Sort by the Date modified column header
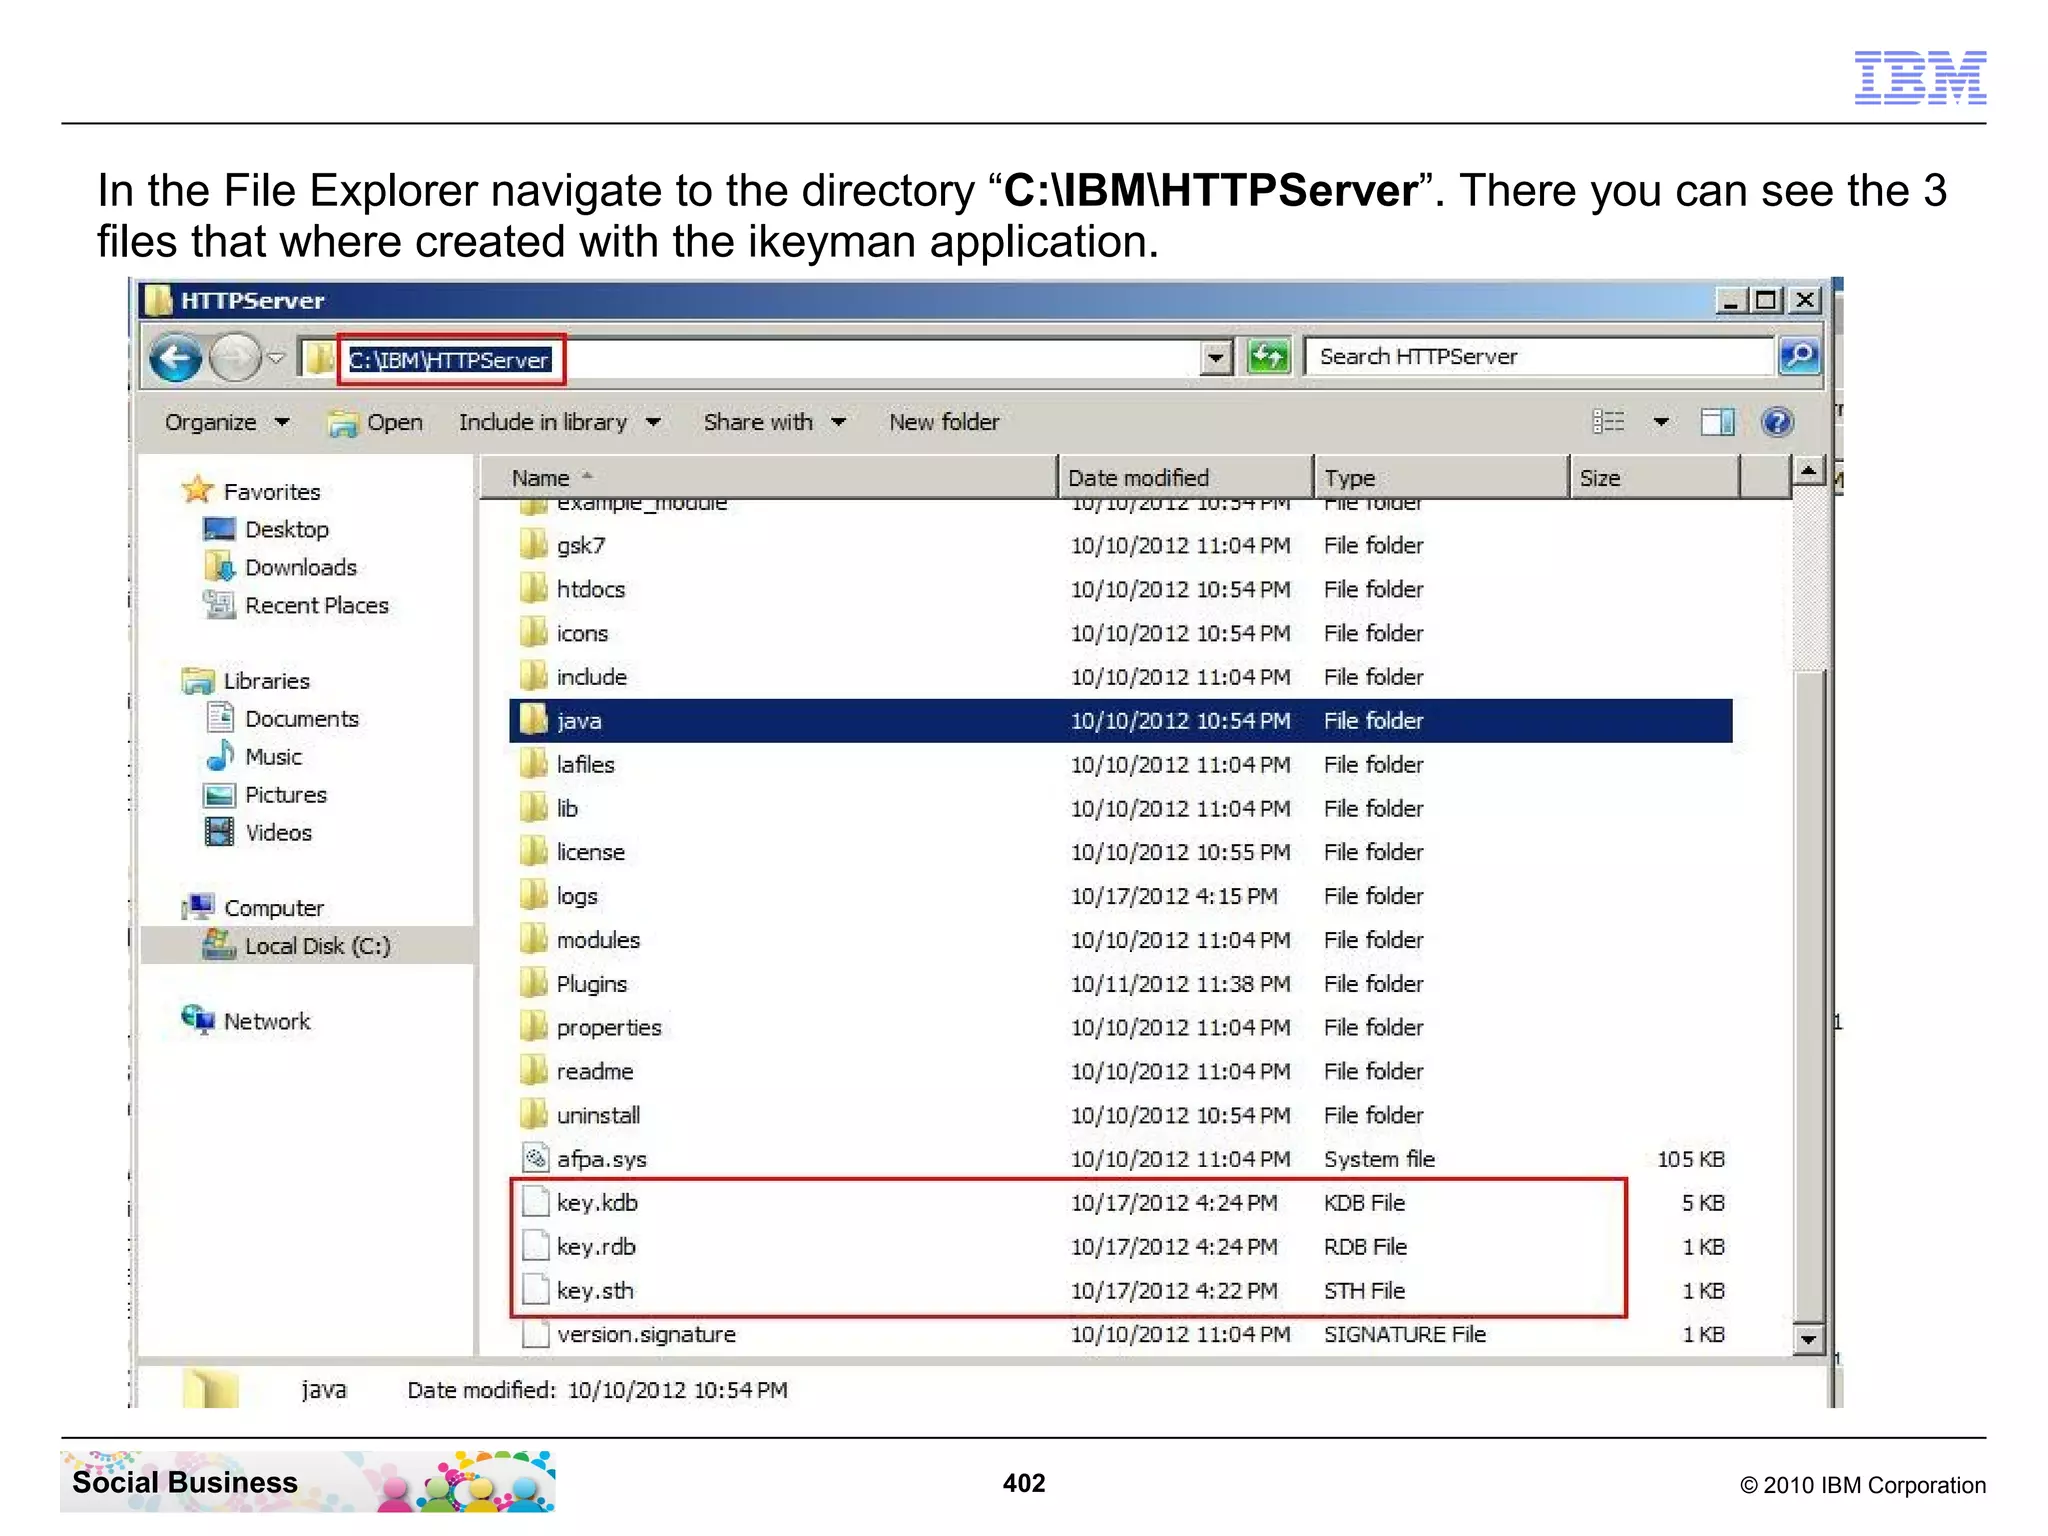 coord(1185,478)
